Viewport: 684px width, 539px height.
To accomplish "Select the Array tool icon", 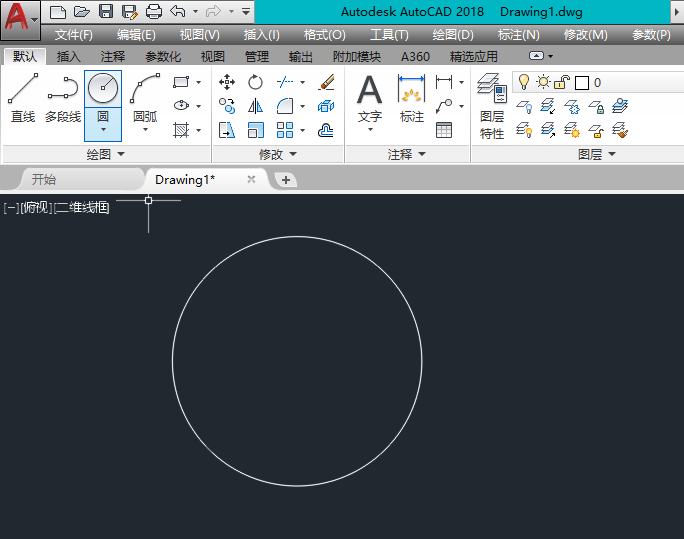I will [x=285, y=130].
